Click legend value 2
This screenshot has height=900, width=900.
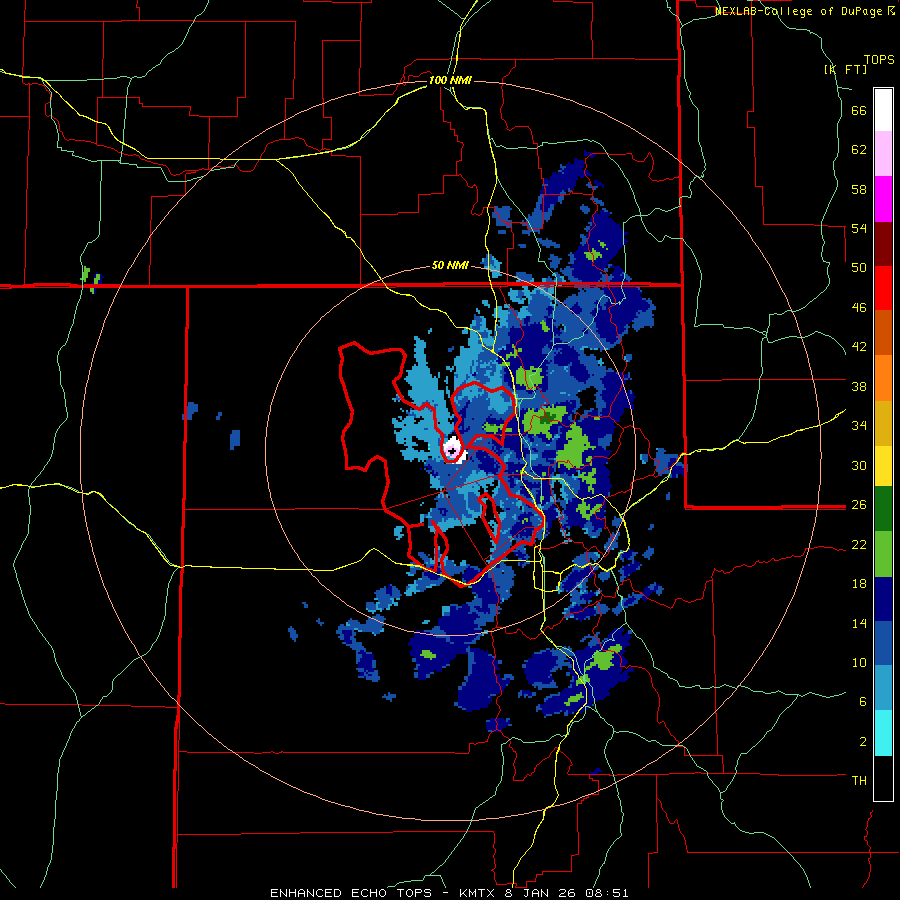(862, 742)
